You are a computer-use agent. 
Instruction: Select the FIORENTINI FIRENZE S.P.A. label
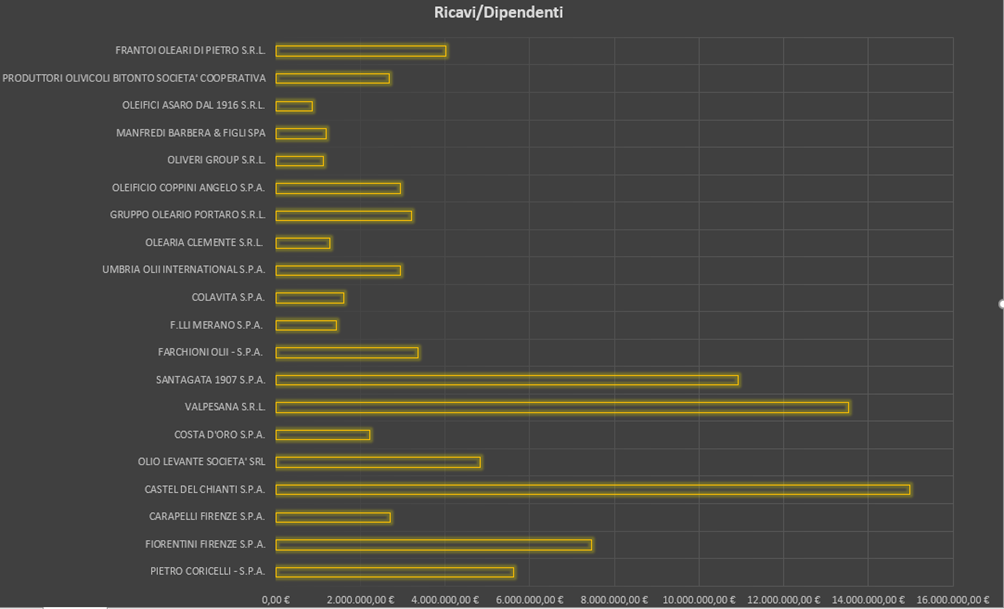click(205, 544)
